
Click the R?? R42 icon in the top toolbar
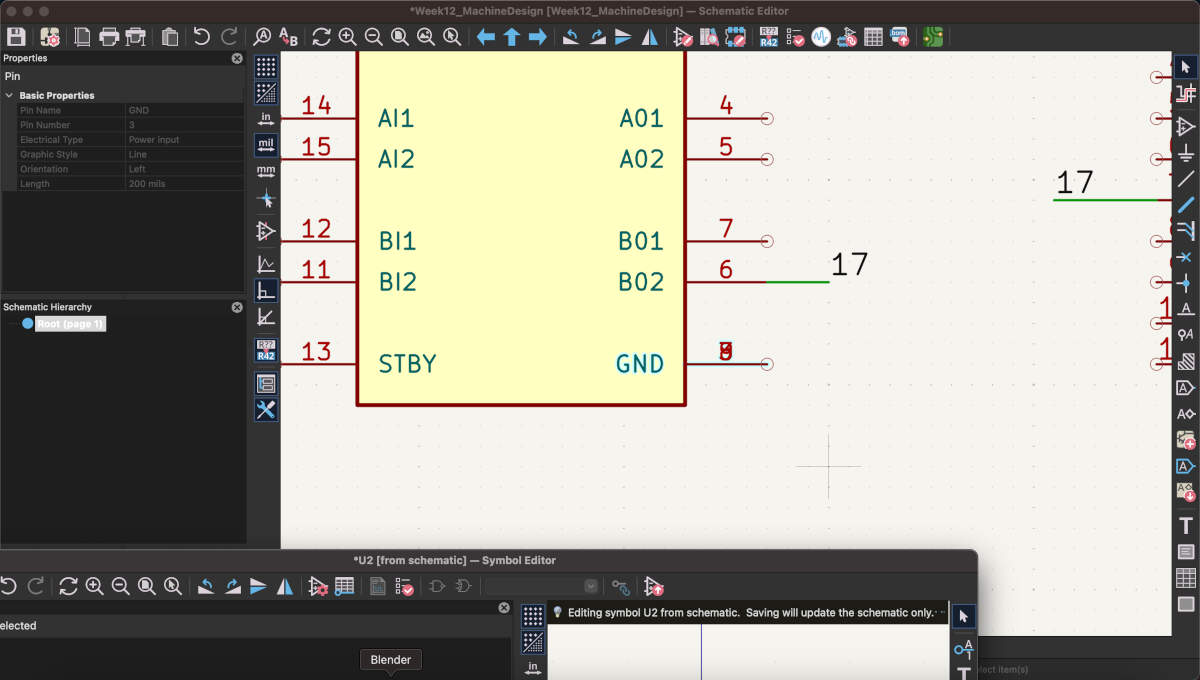click(768, 37)
